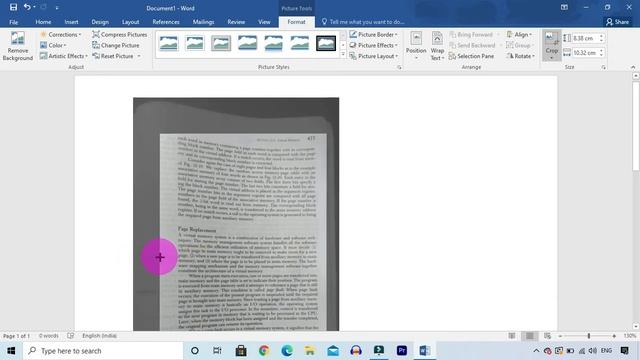The height and width of the screenshot is (360, 640).
Task: Switch to the Insert tab
Action: (71, 22)
